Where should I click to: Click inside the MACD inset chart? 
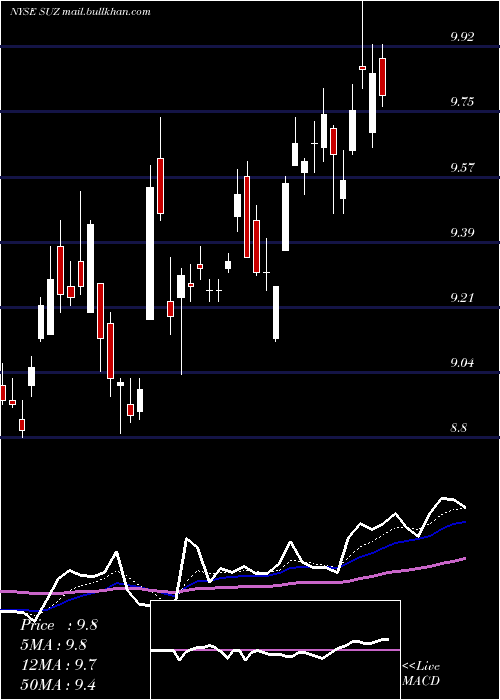coord(275,650)
